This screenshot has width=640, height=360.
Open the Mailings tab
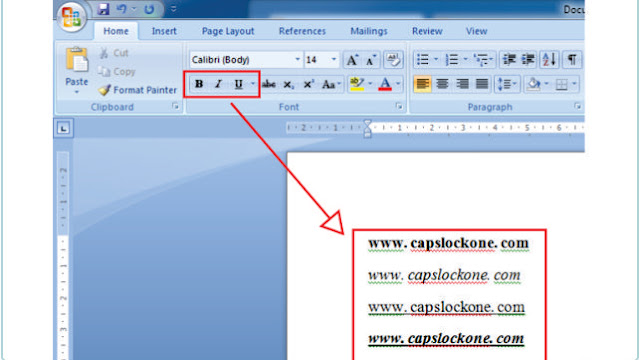369,31
